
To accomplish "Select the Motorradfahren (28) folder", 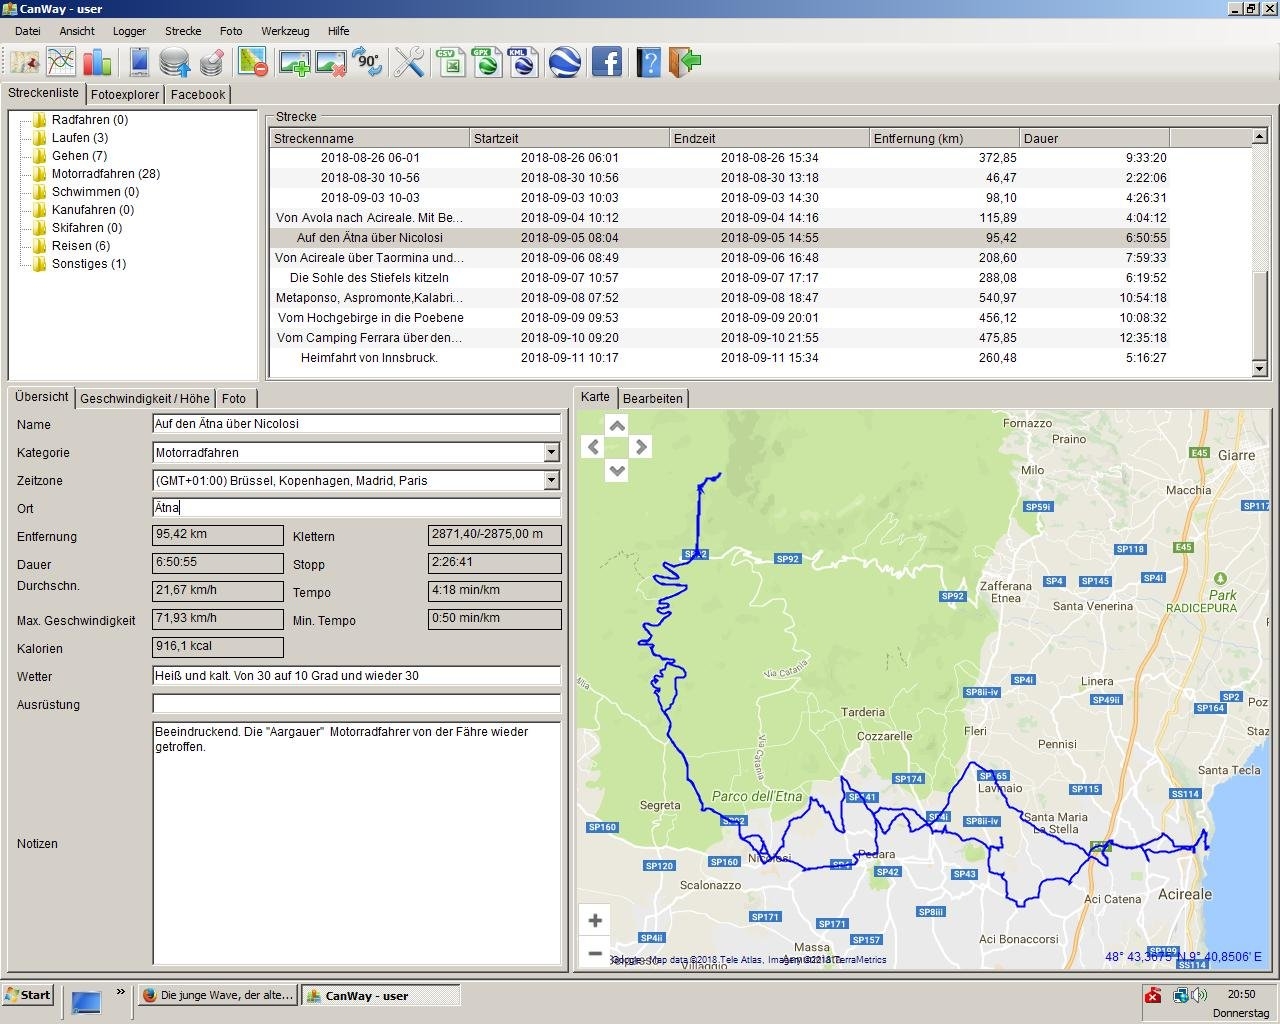I will click(105, 174).
